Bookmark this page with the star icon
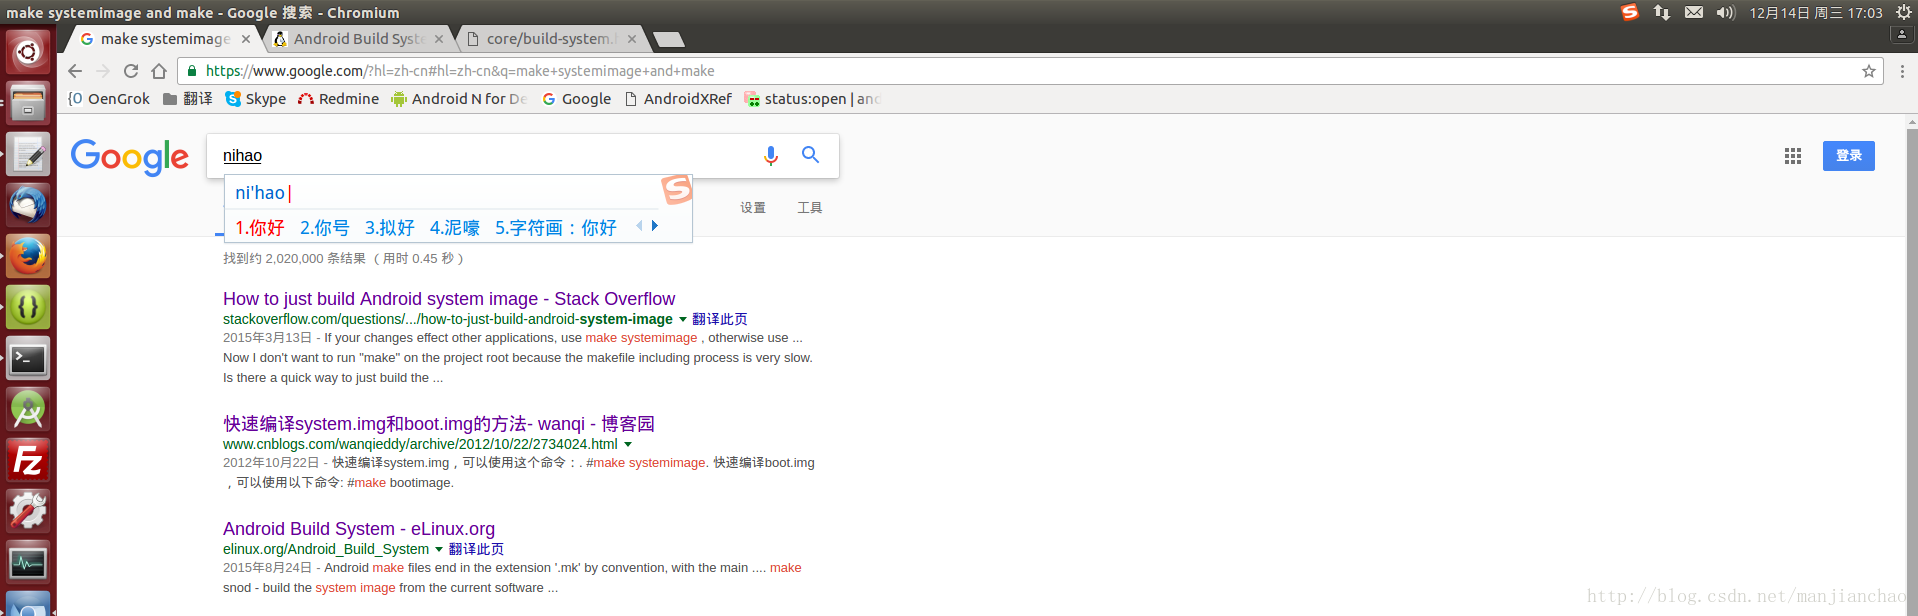Screen dimensions: 1918x616 (x=1868, y=71)
